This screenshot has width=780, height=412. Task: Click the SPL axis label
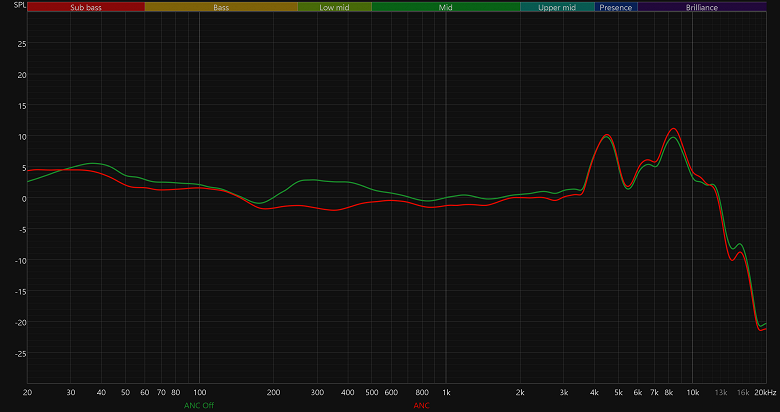(x=20, y=5)
